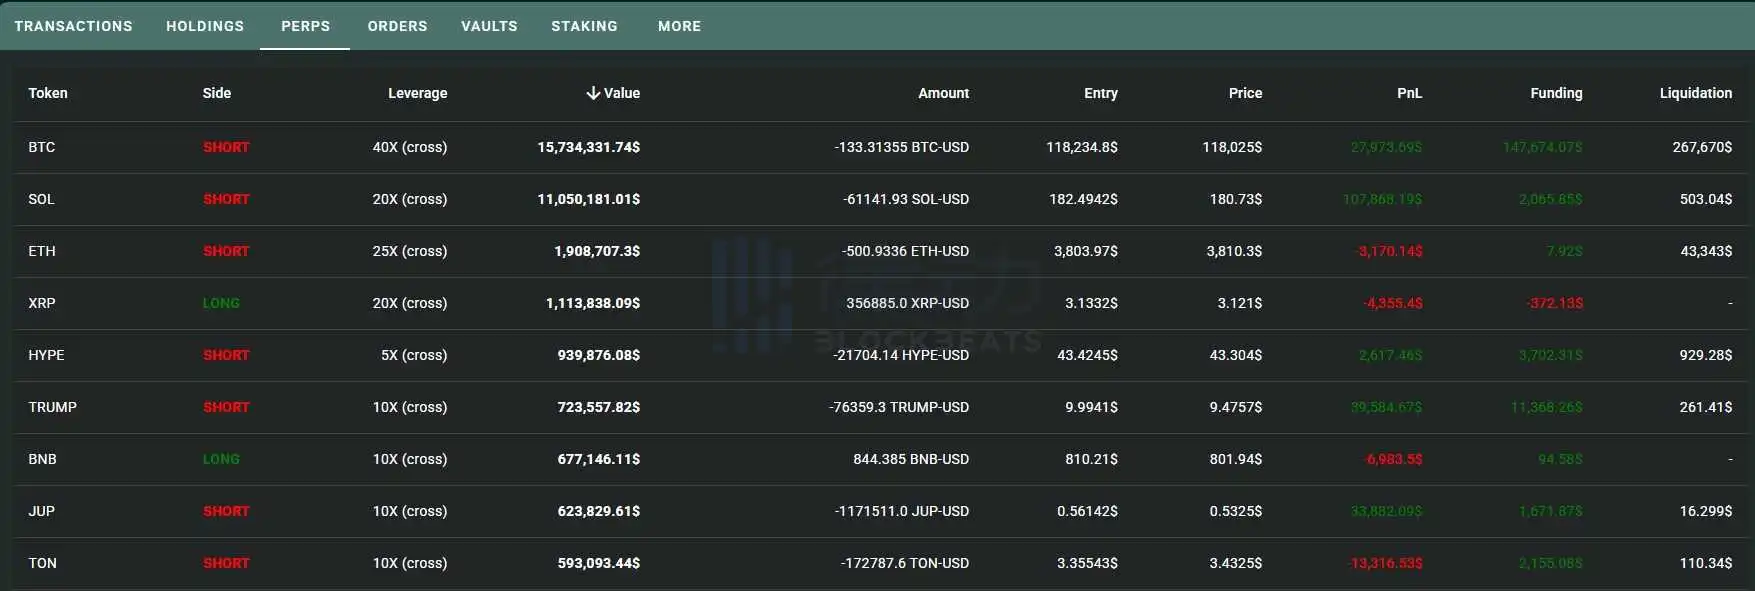Click TRUMP liquidation price 261.41$
Viewport: 1755px width, 591px height.
click(1706, 407)
